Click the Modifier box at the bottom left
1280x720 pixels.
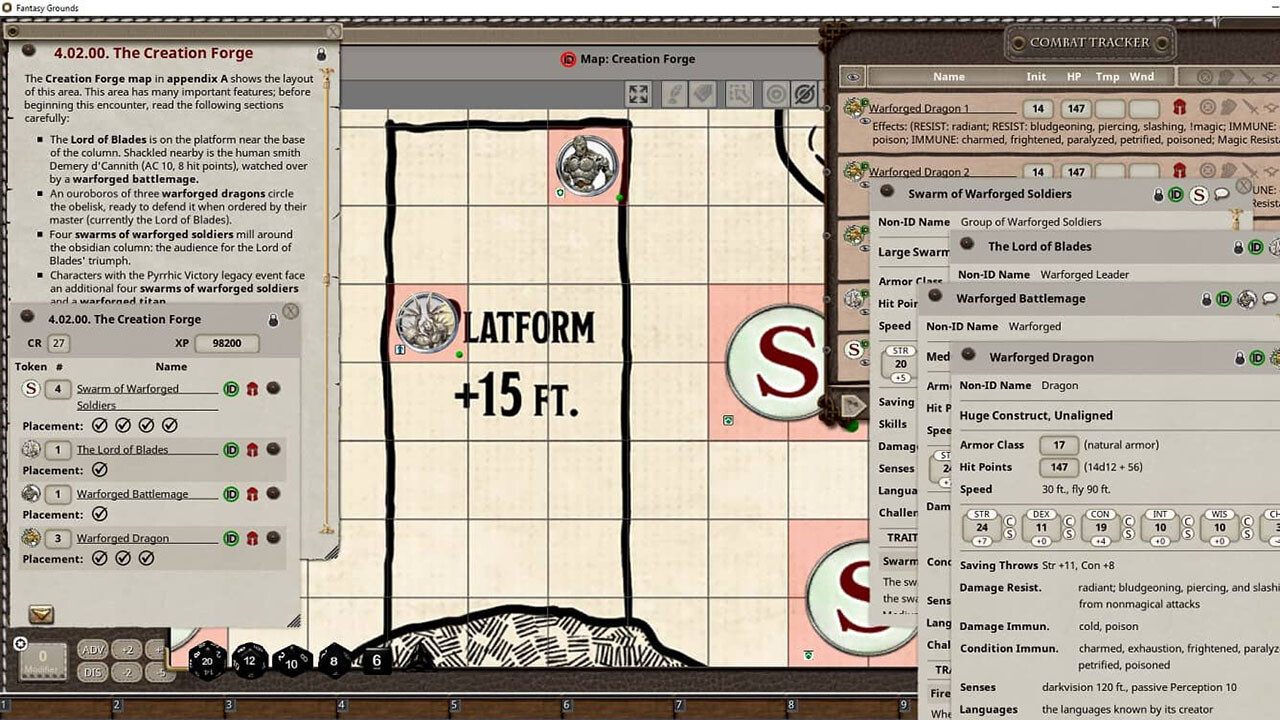40,661
